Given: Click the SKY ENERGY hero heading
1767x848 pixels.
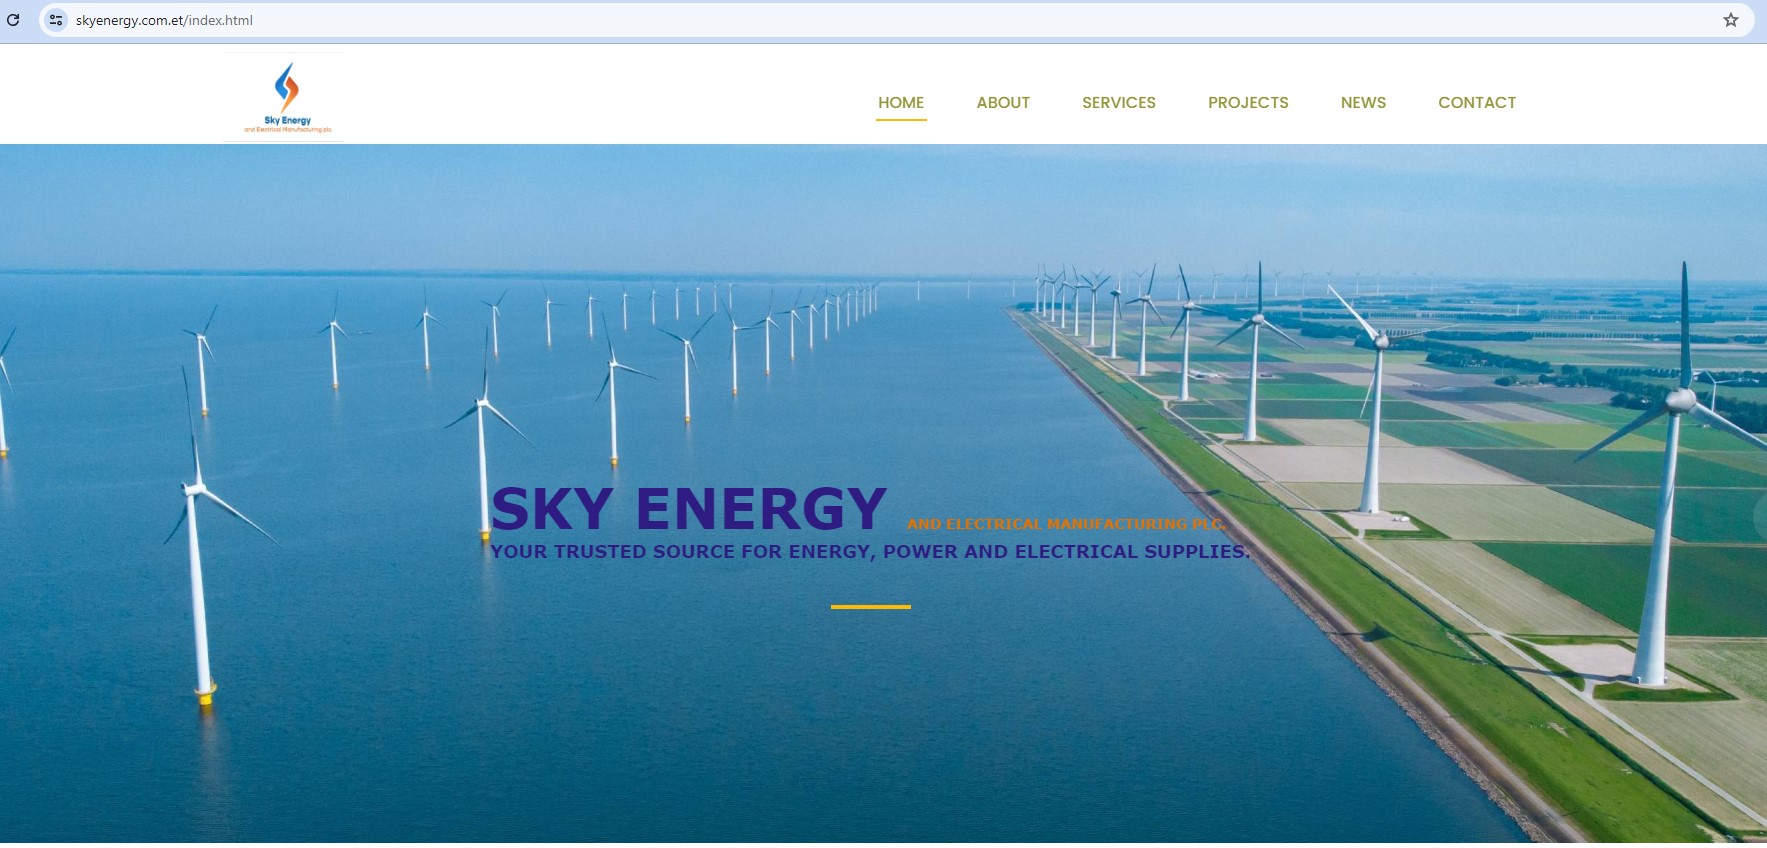Looking at the screenshot, I should tap(689, 508).
